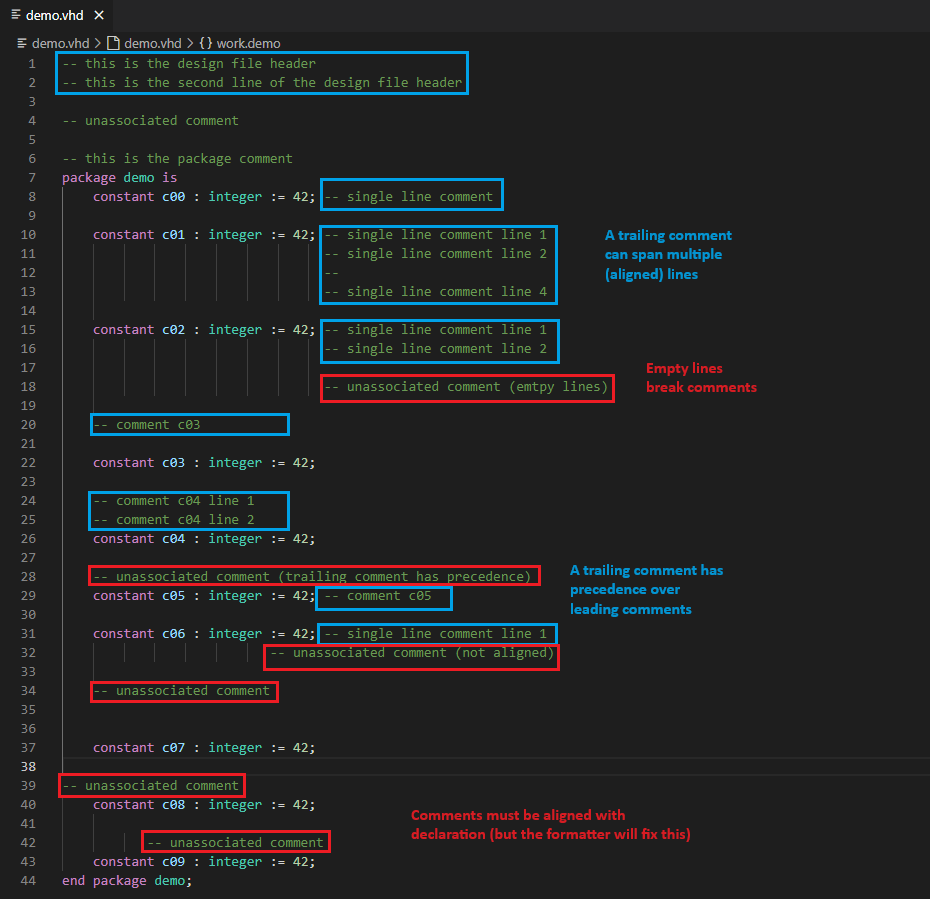Click the curly braces namespace icon in breadcrumb
This screenshot has height=899, width=930.
click(205, 43)
